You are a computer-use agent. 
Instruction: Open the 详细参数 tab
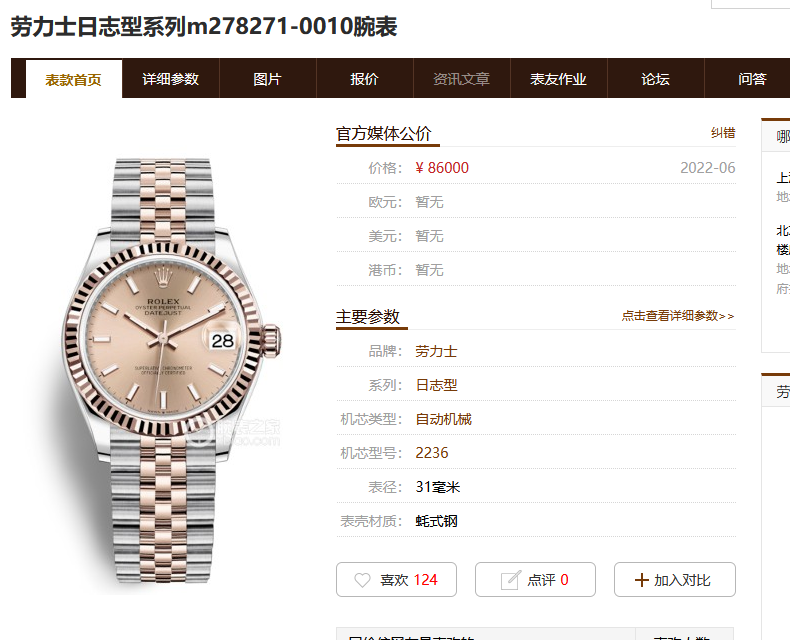tap(170, 79)
